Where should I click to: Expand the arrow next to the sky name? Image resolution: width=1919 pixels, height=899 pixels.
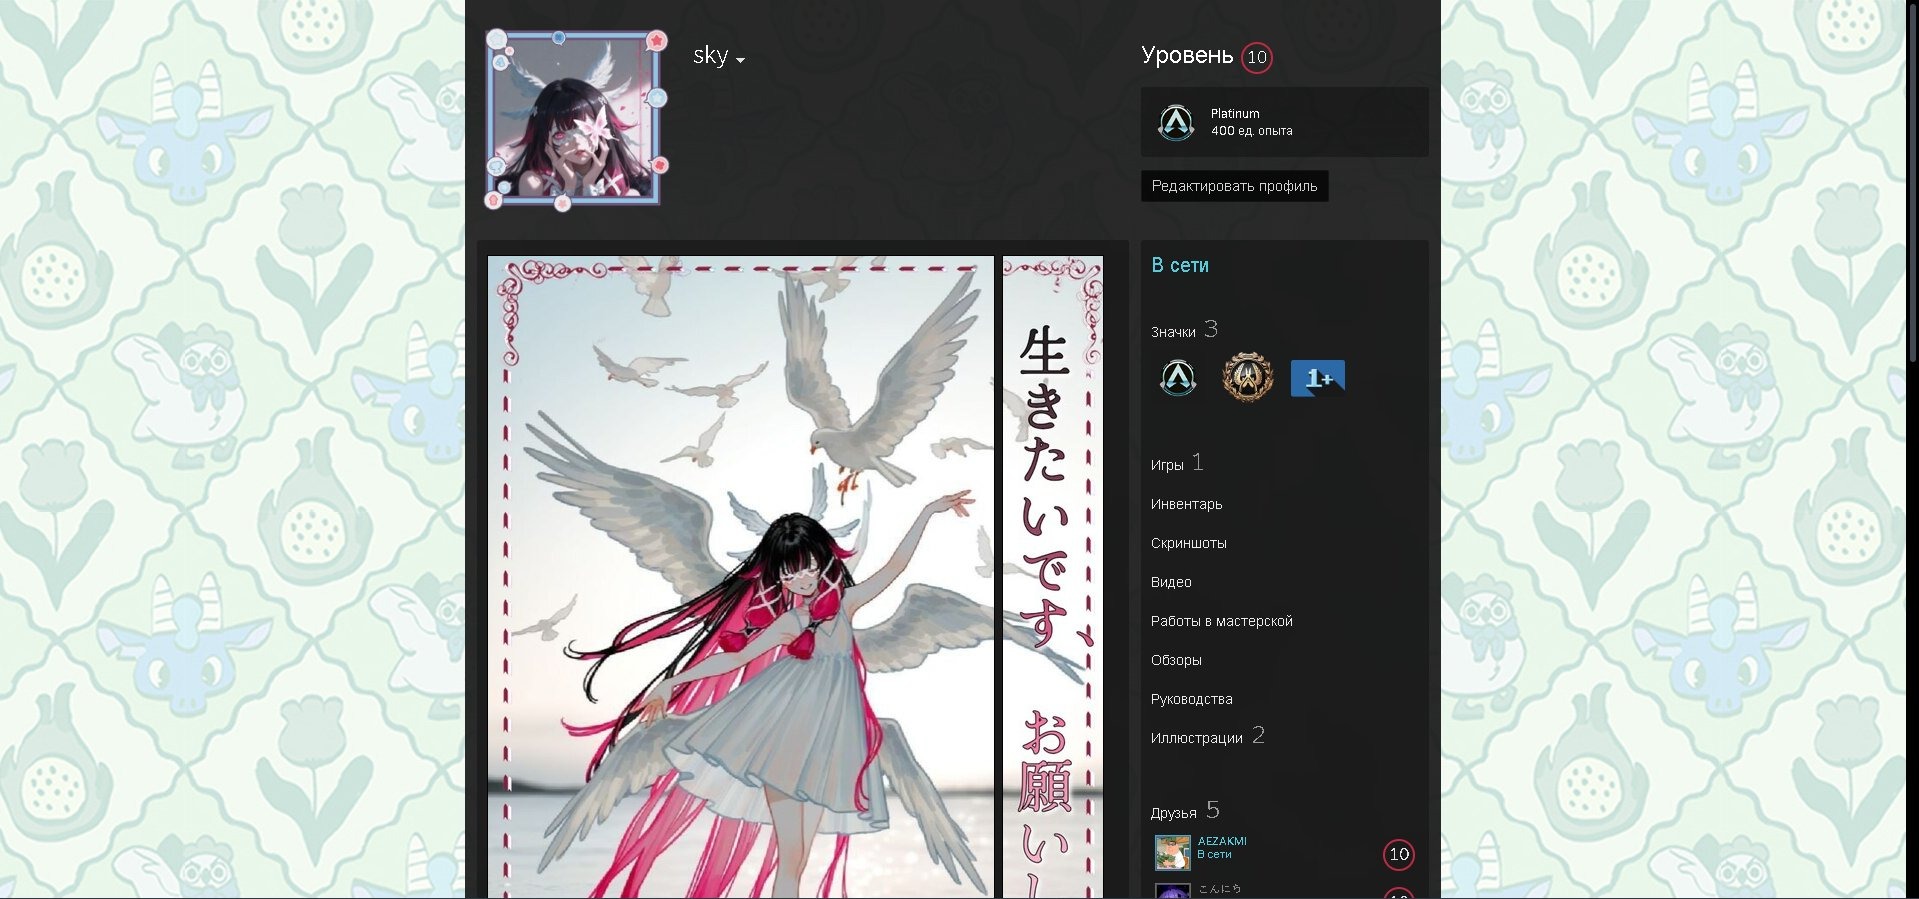coord(740,60)
